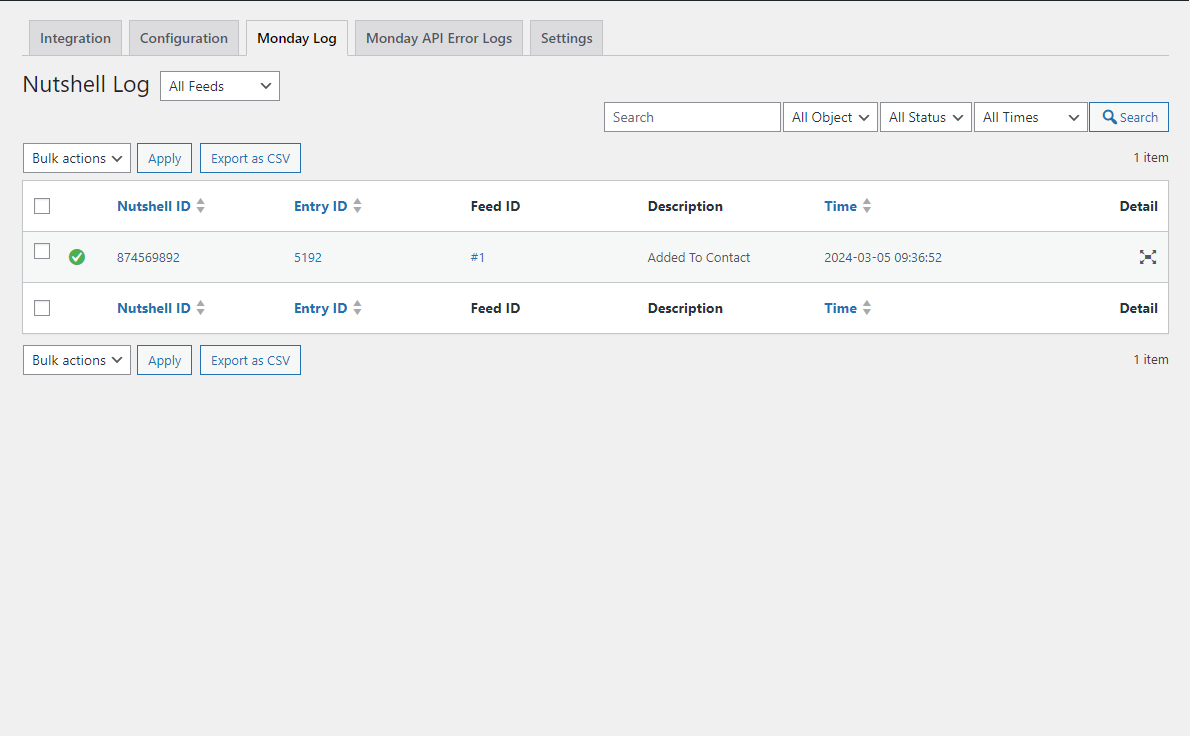Click top Apply button

pos(165,158)
